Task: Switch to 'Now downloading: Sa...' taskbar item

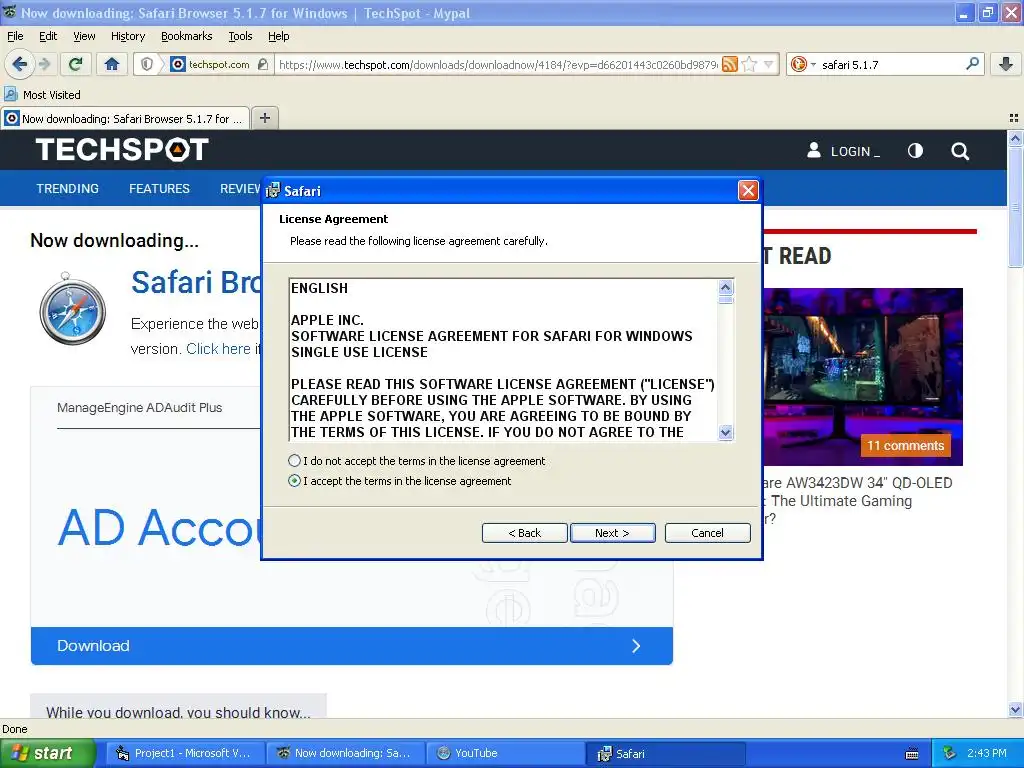Action: click(345, 753)
